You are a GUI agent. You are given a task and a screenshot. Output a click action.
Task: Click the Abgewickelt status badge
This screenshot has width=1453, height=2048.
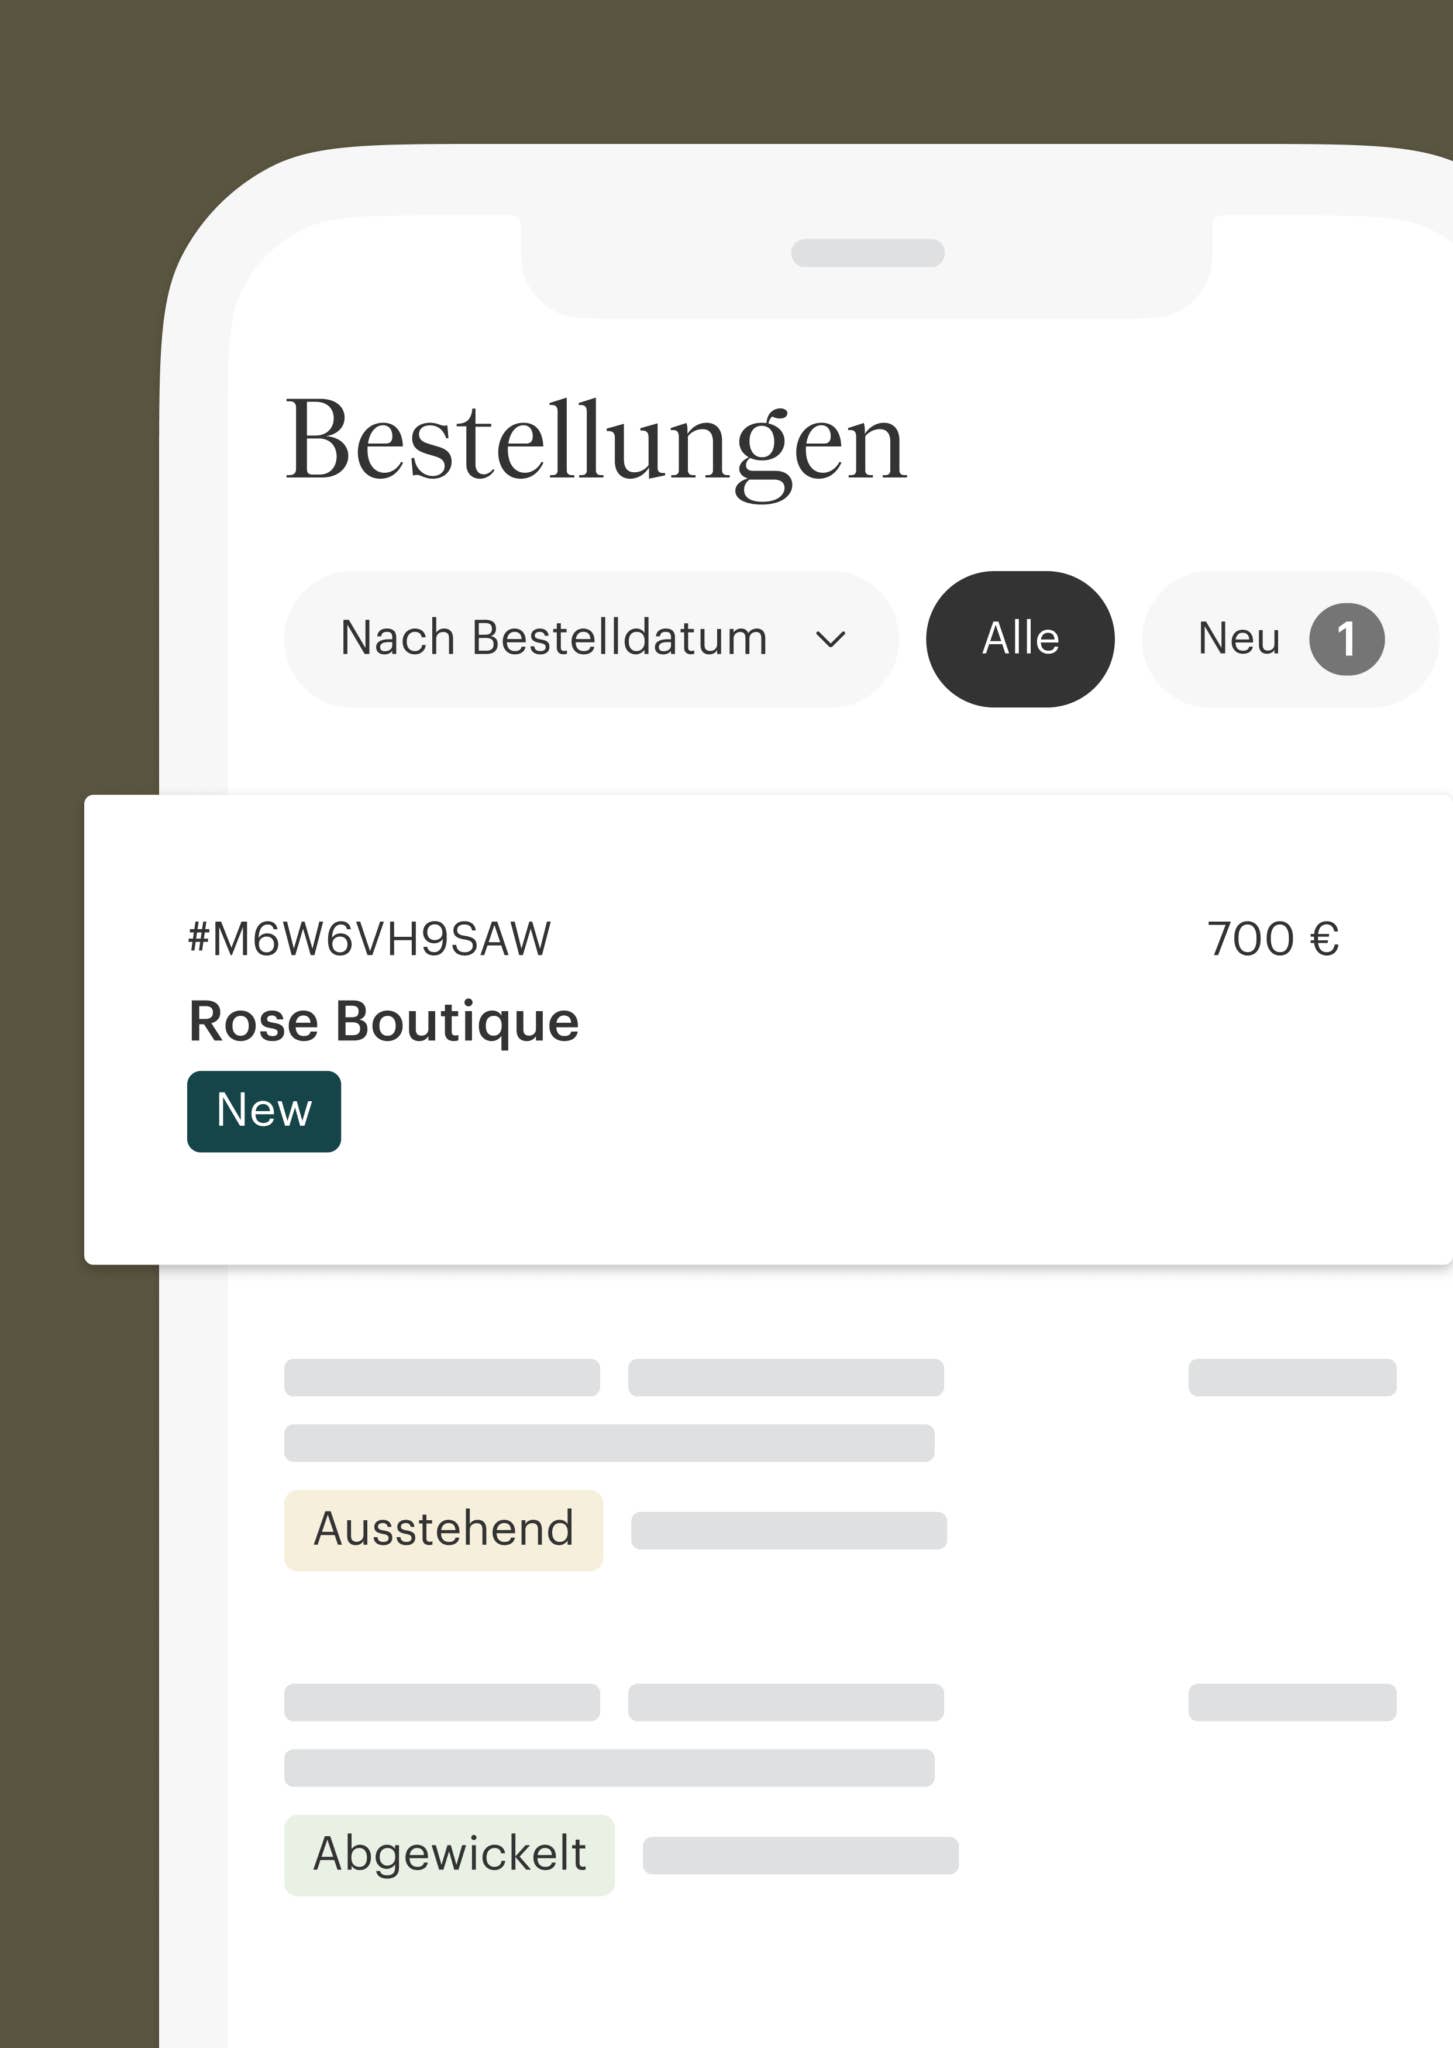[449, 1855]
